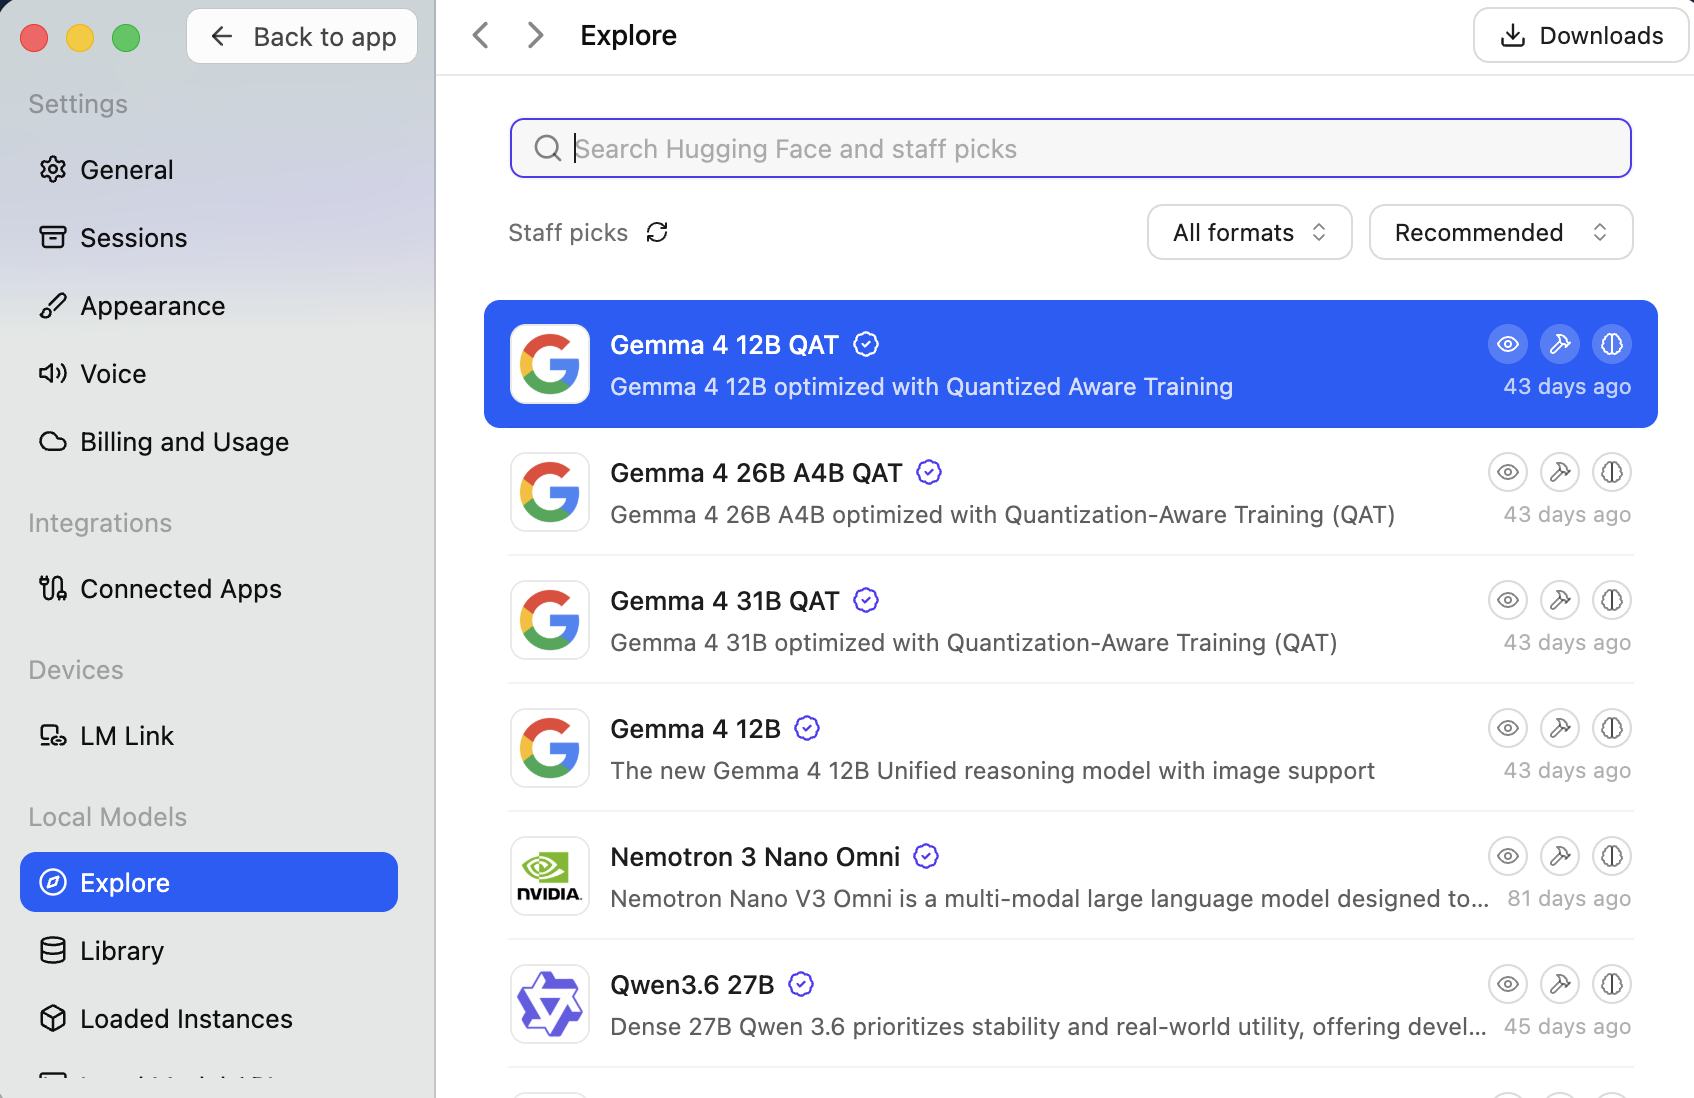Viewport: 1694px width, 1098px height.
Task: Navigate back with the left chevron
Action: tap(481, 36)
